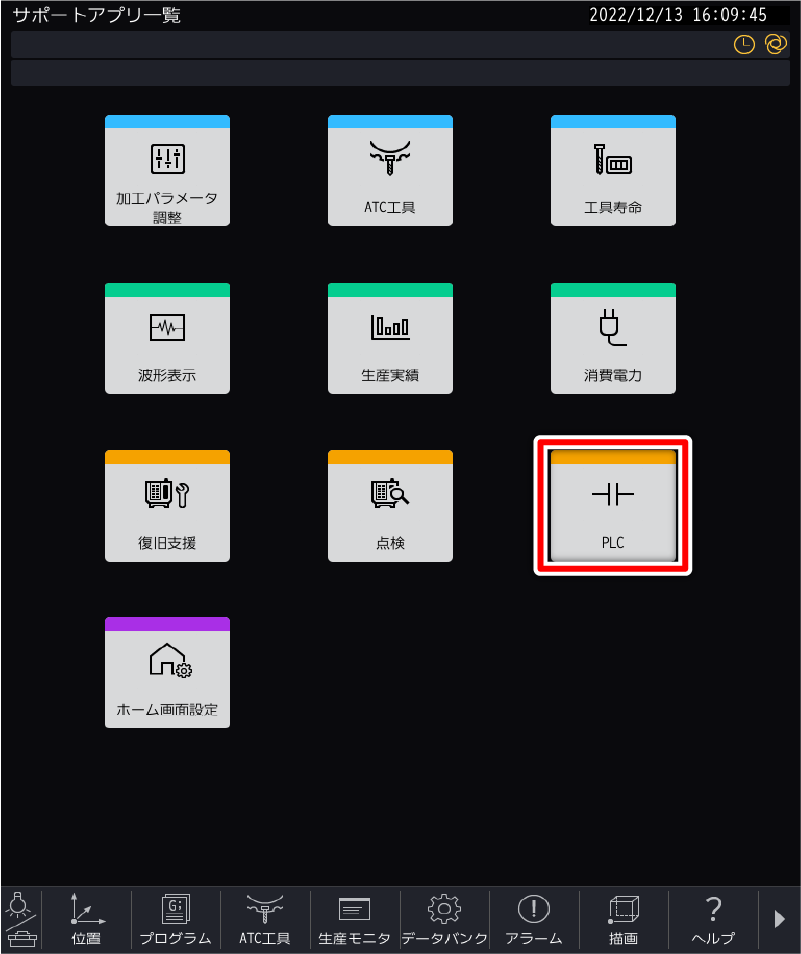Select 位置 in the bottom menu bar
Viewport: 801px width, 954px height.
click(86, 919)
